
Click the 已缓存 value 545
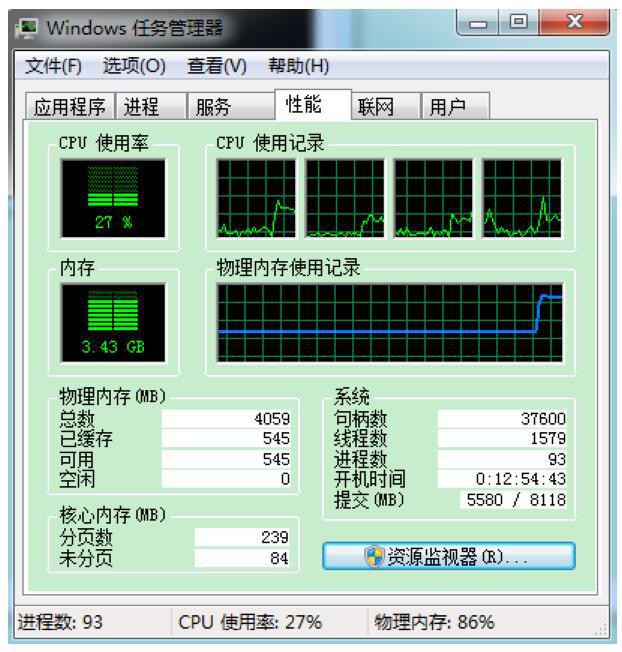coord(226,439)
